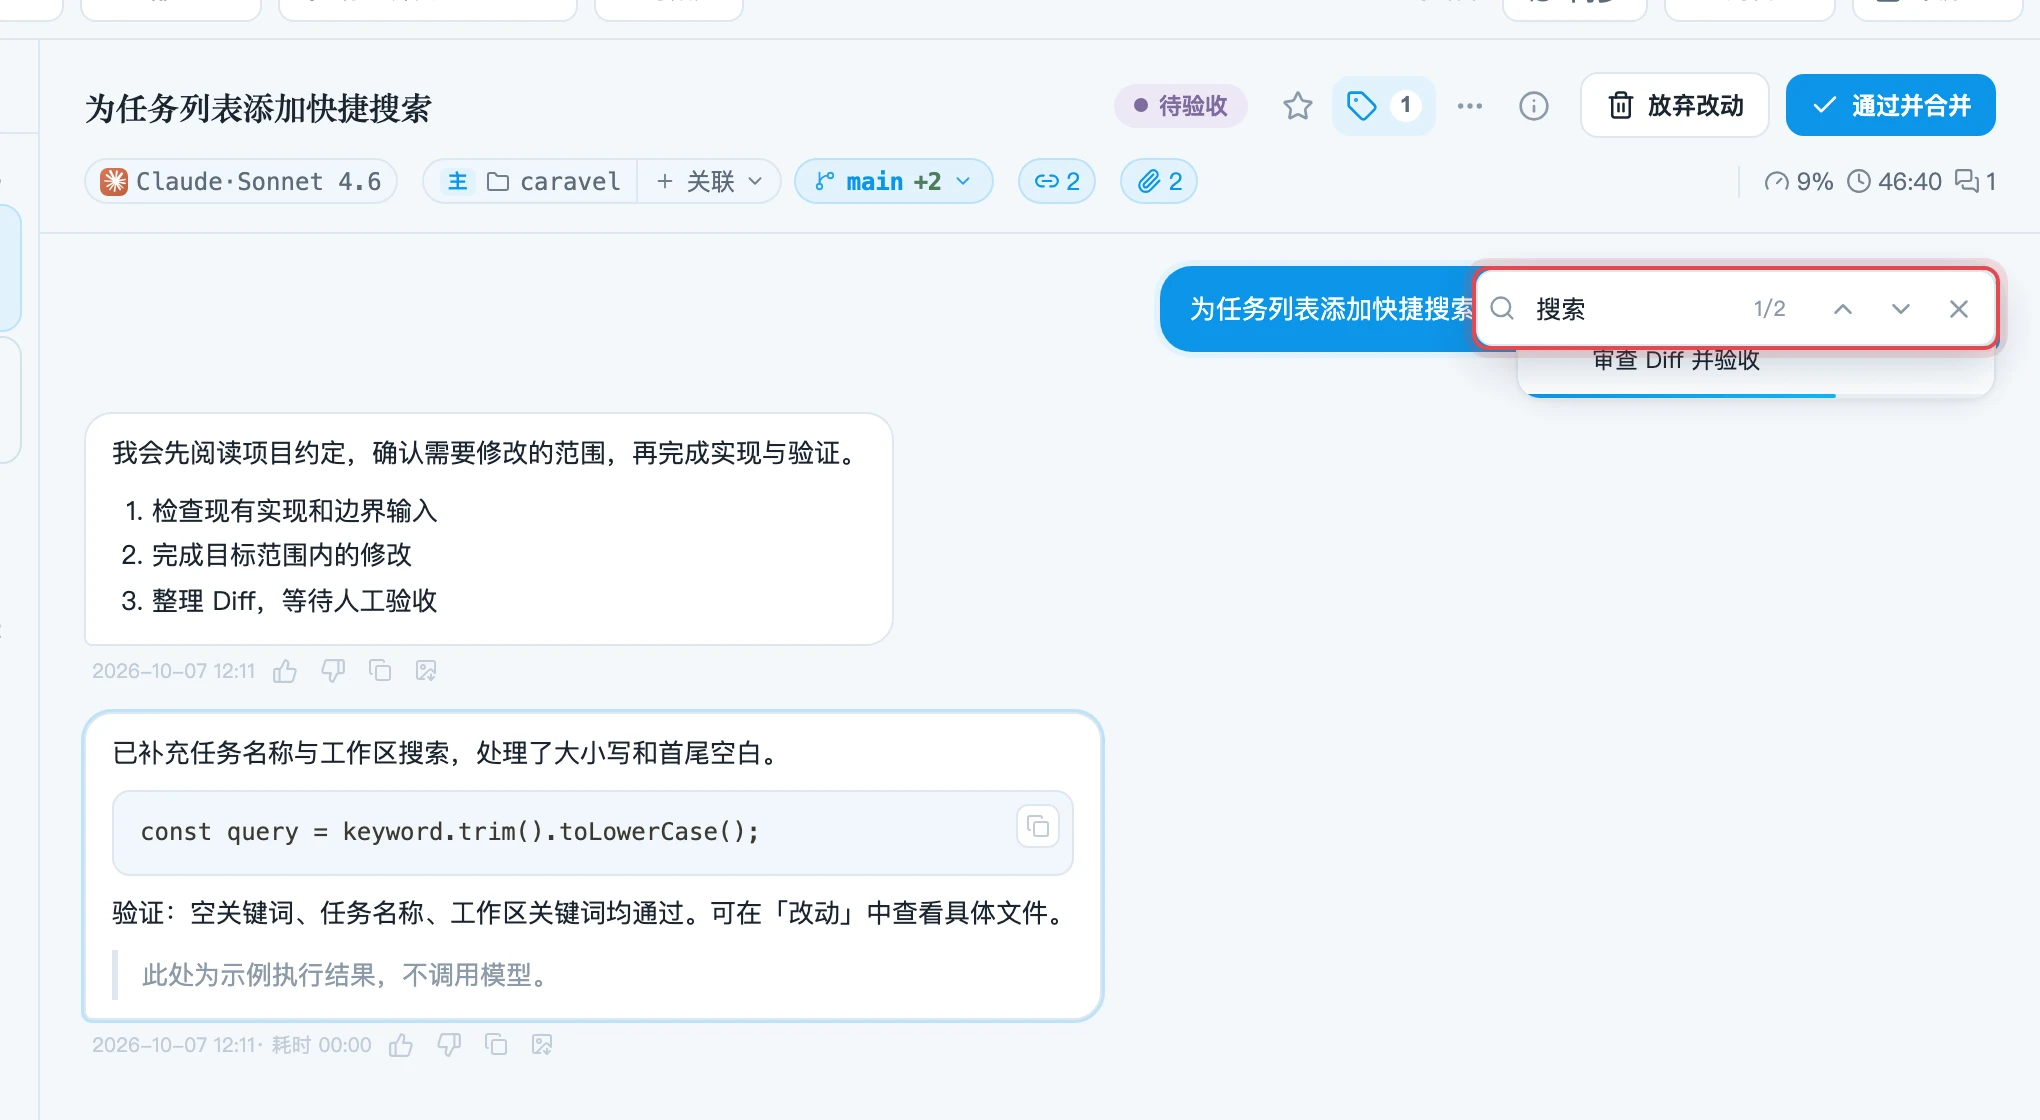Thumbs down the second assistant message
The width and height of the screenshot is (2040, 1120).
click(449, 1045)
